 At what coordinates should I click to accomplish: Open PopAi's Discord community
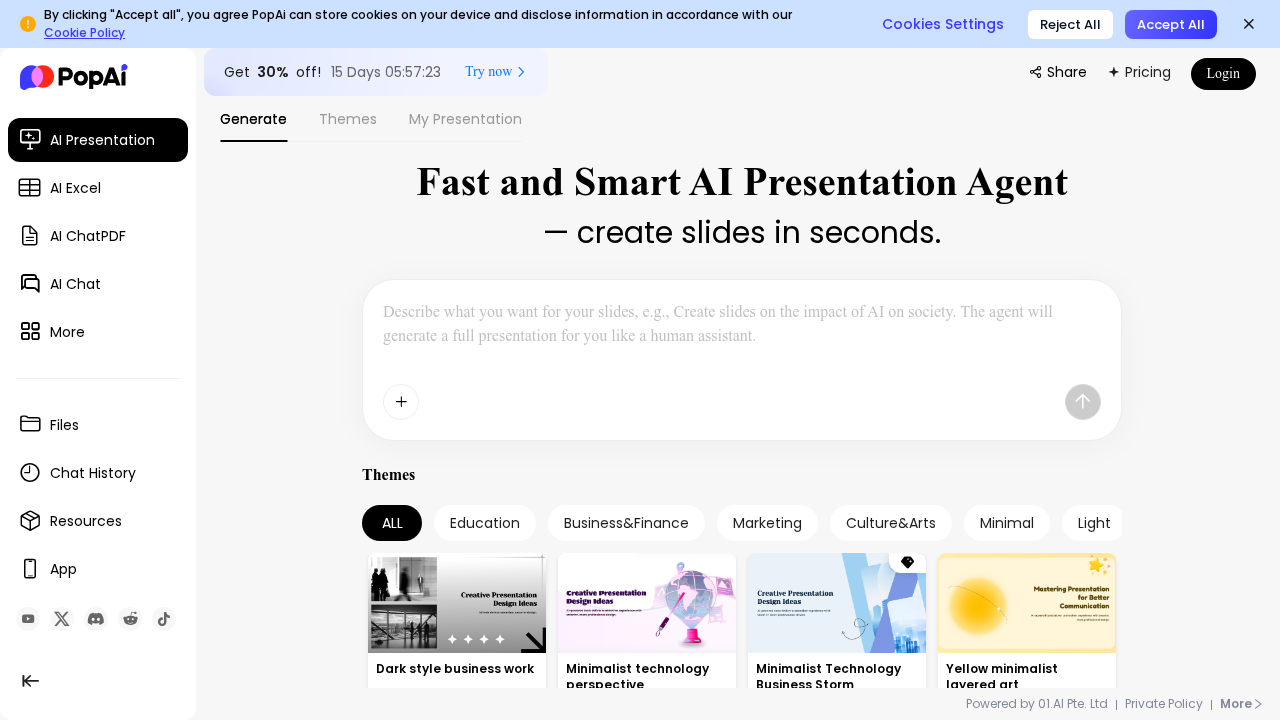click(x=95, y=619)
